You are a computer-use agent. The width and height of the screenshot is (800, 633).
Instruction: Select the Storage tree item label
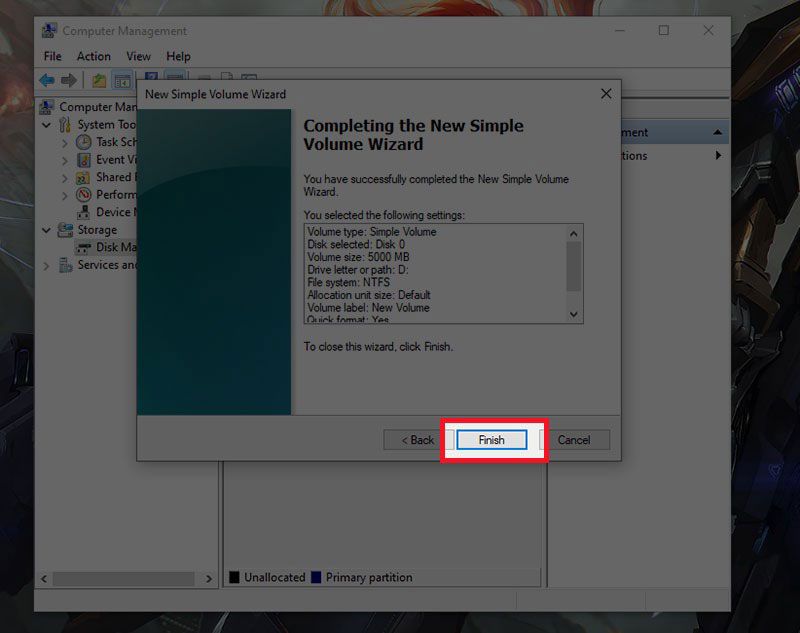click(97, 230)
